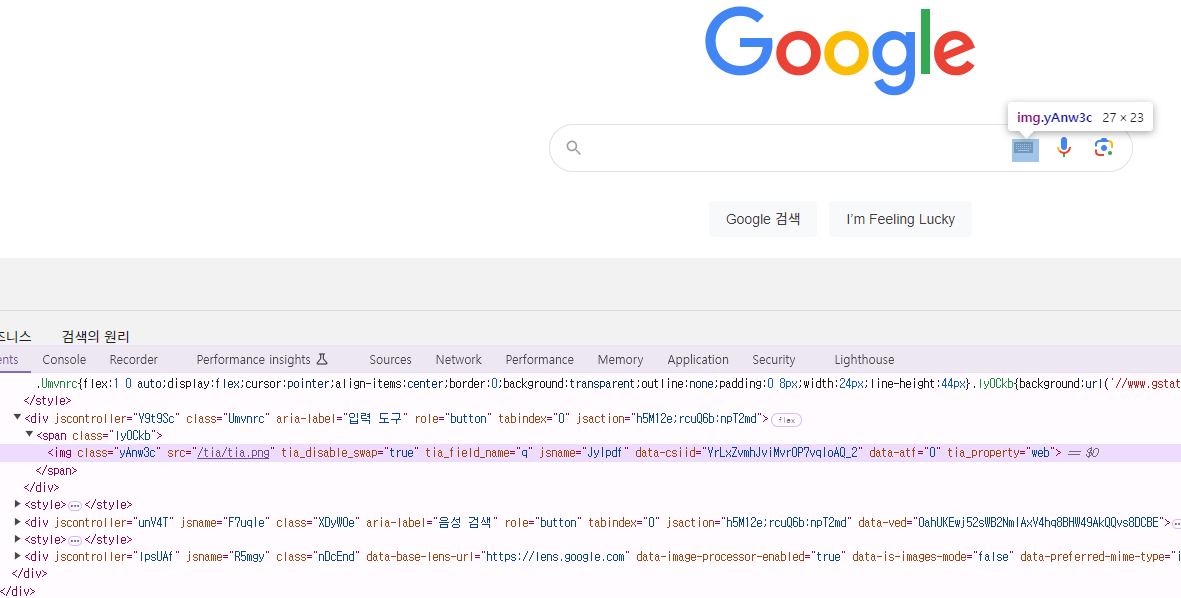This screenshot has width=1181, height=598.
Task: Select the closing </span> tag line
Action: tap(56, 471)
